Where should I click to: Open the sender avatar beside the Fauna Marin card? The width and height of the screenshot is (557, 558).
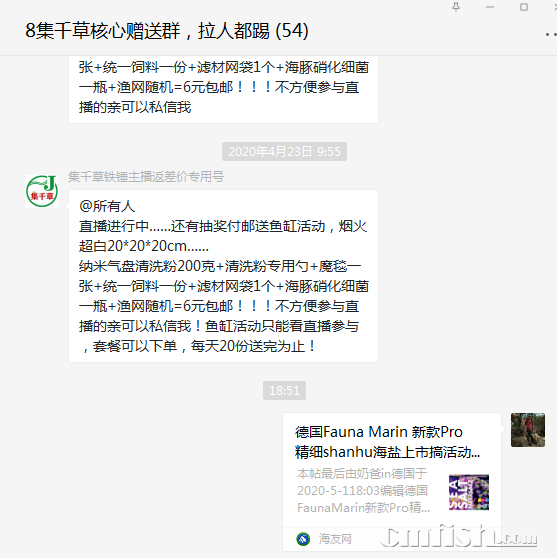[x=528, y=430]
